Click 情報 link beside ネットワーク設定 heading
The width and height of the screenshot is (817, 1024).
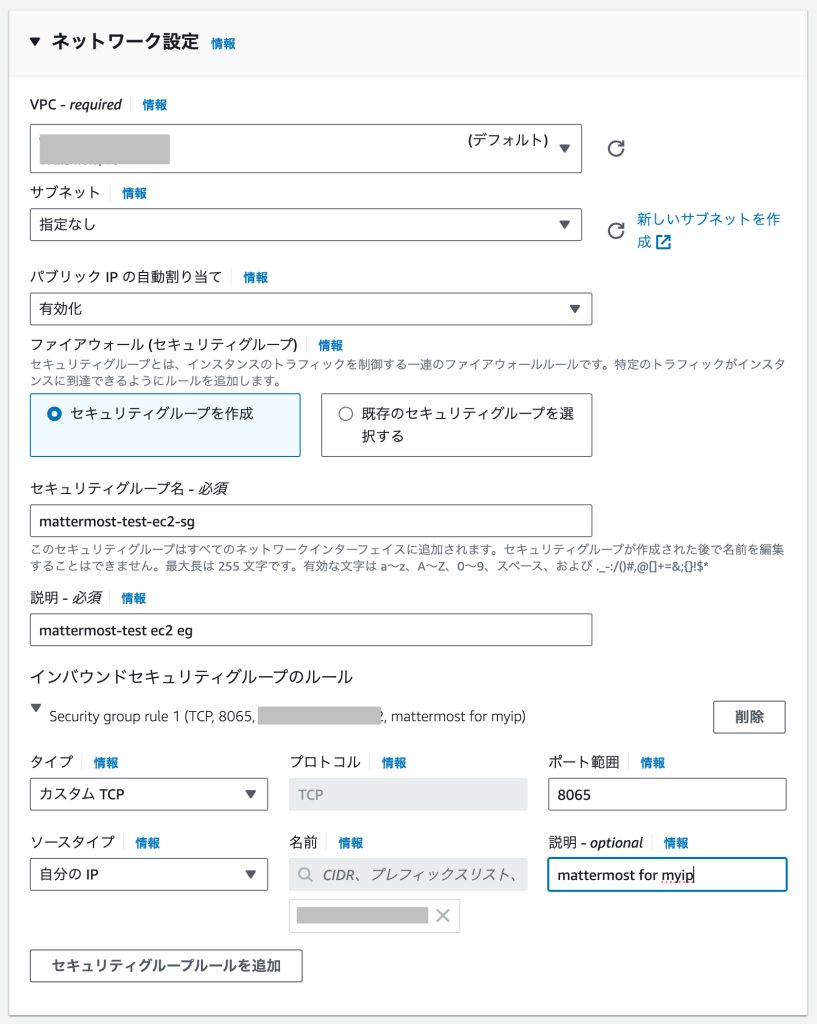point(223,44)
